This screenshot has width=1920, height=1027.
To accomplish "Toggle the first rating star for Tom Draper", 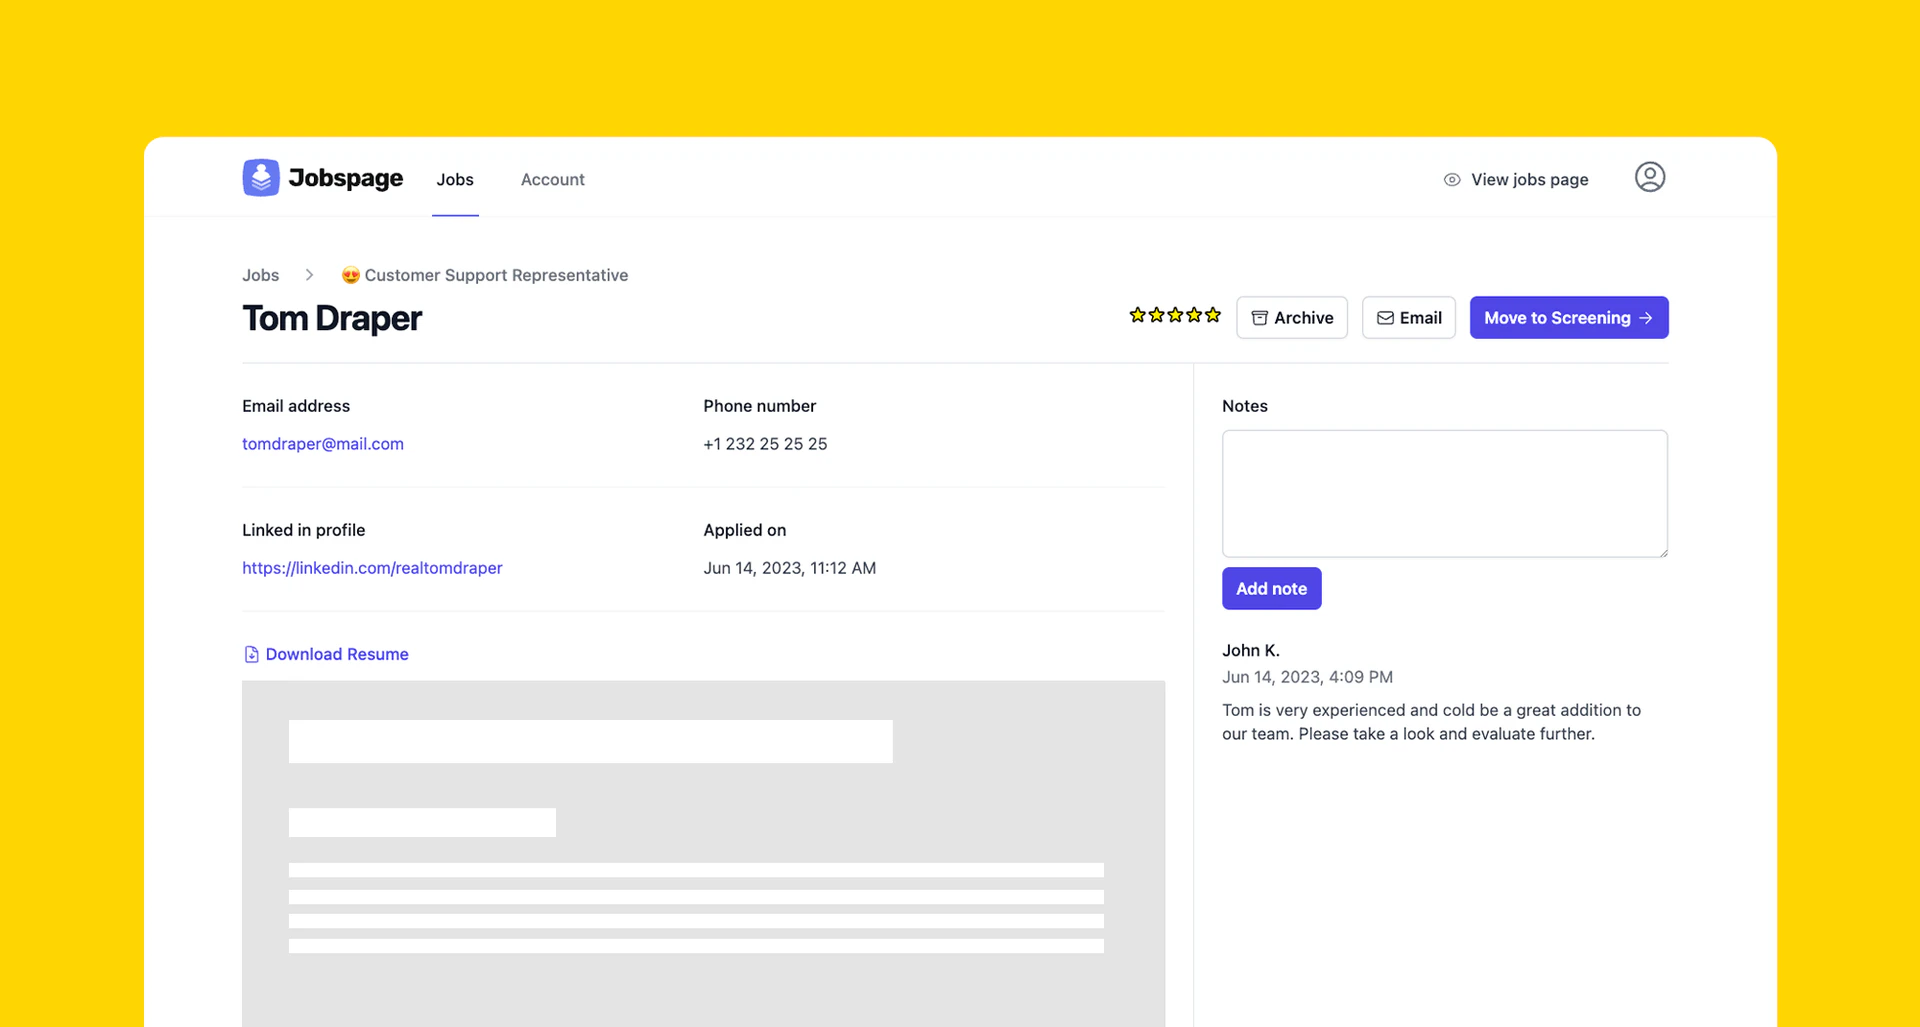I will pyautogui.click(x=1137, y=314).
